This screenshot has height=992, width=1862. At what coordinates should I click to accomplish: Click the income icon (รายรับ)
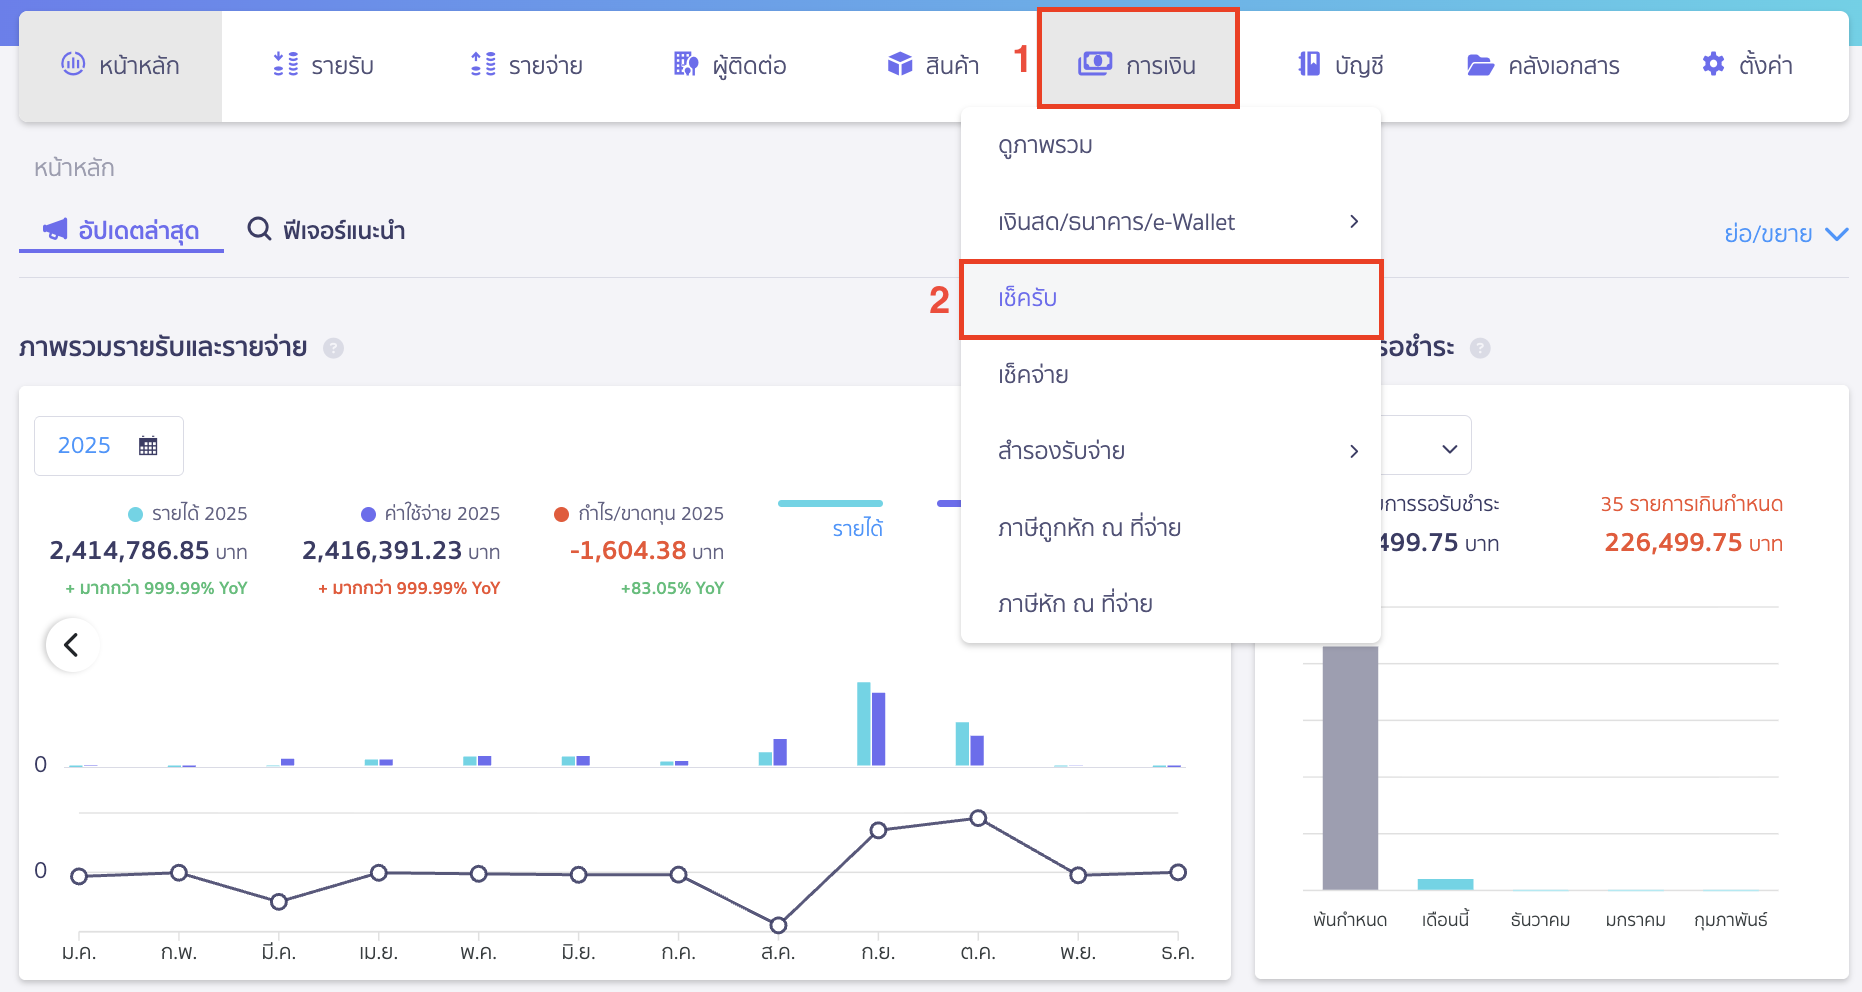point(286,65)
